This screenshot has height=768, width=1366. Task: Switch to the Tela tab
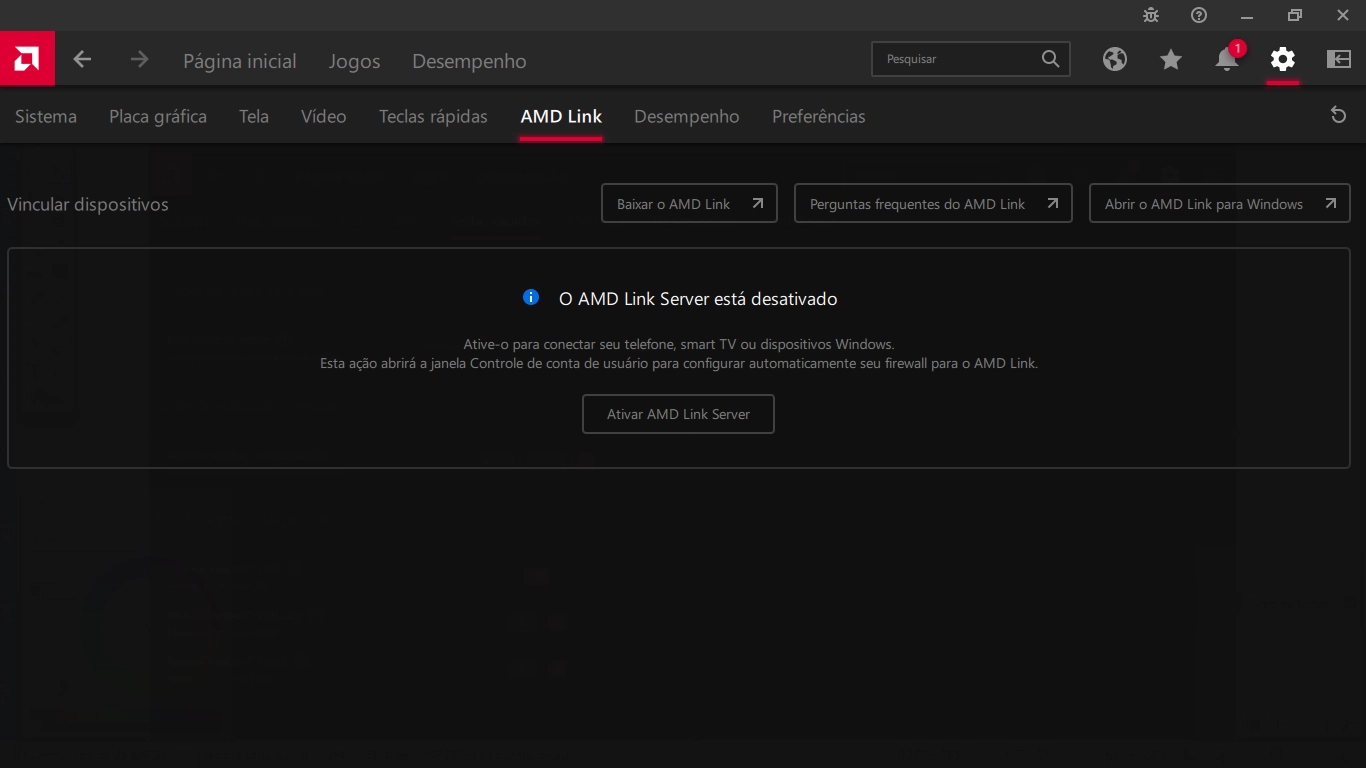coord(254,116)
